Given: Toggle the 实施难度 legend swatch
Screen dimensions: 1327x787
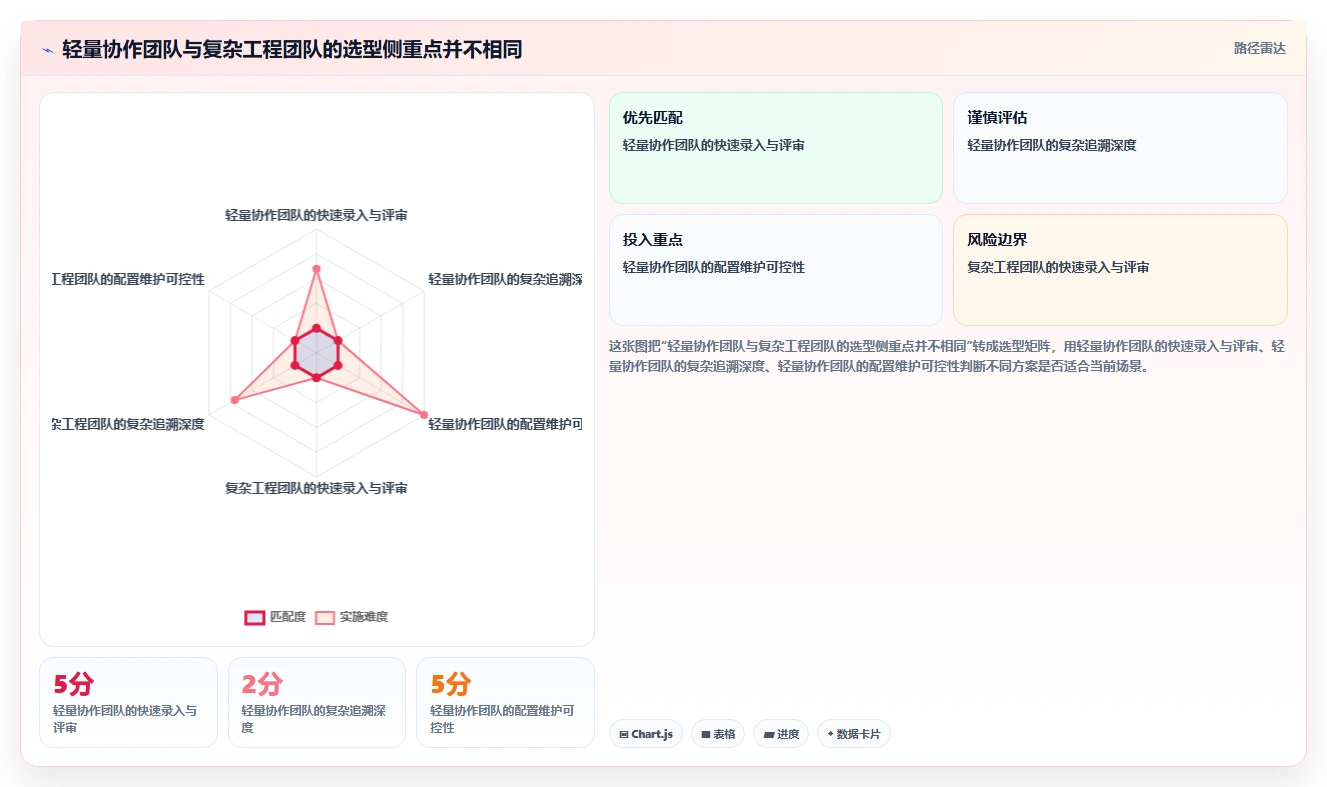Looking at the screenshot, I should click(x=325, y=617).
